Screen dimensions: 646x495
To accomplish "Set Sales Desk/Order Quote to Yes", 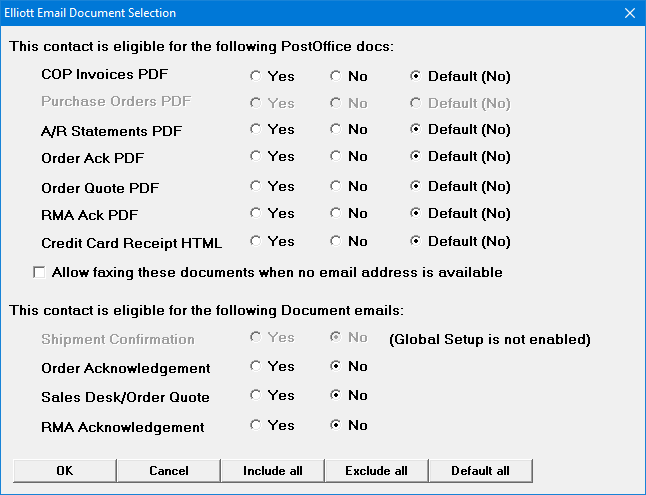I will [256, 396].
